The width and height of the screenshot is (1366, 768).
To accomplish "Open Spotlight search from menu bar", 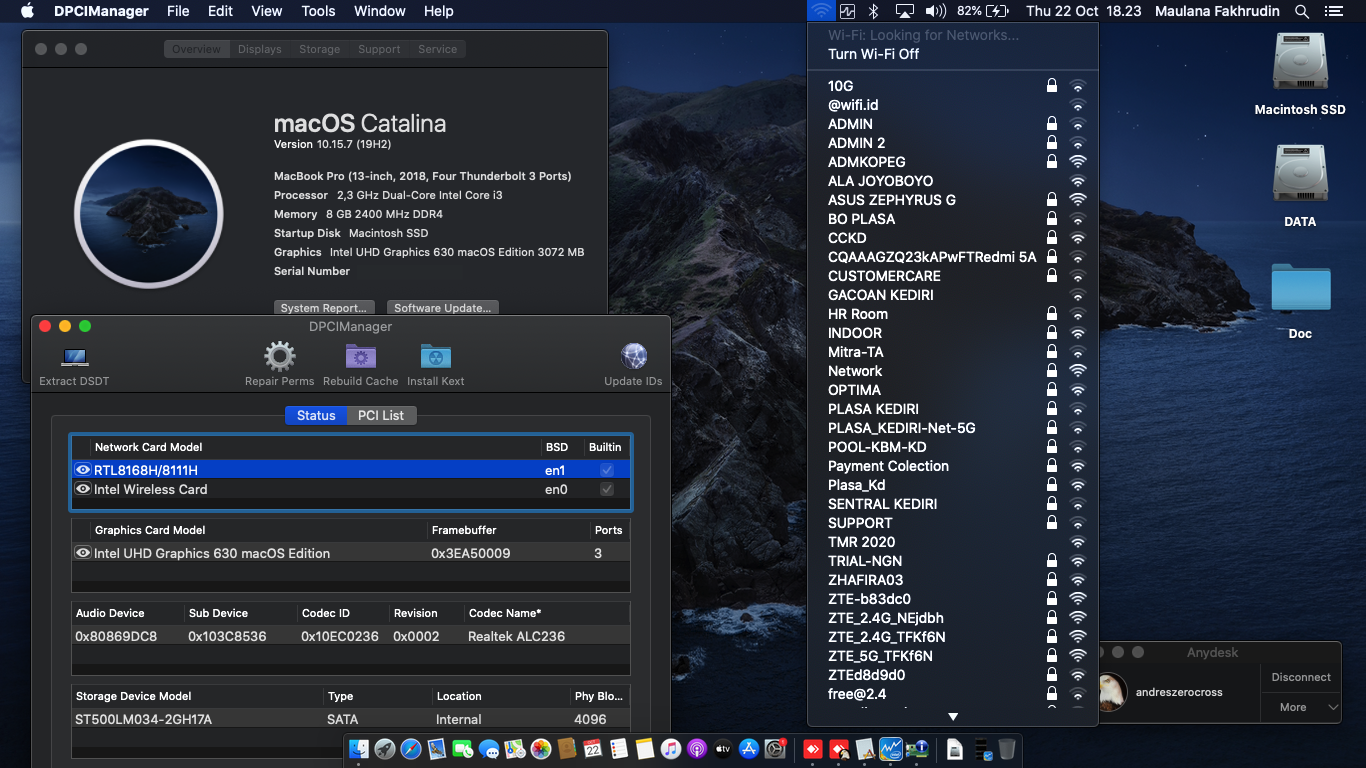I will [1304, 11].
